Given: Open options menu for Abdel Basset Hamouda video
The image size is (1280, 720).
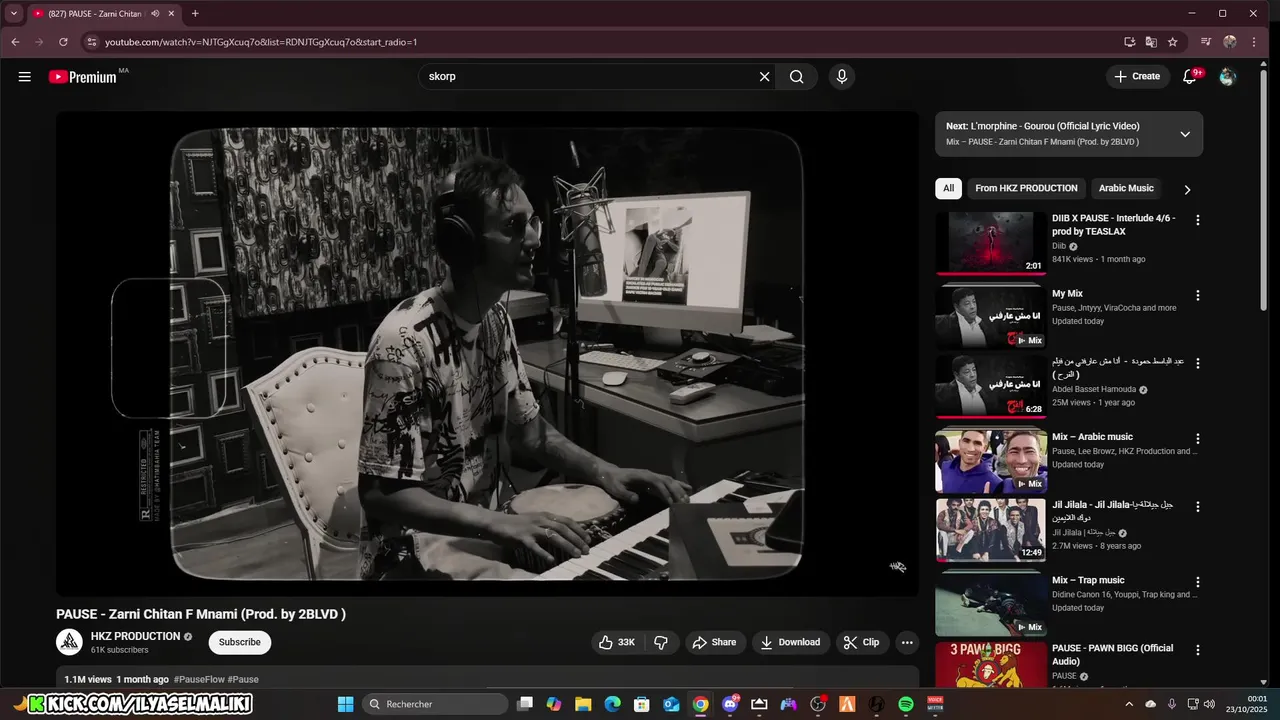Looking at the screenshot, I should coord(1198,363).
